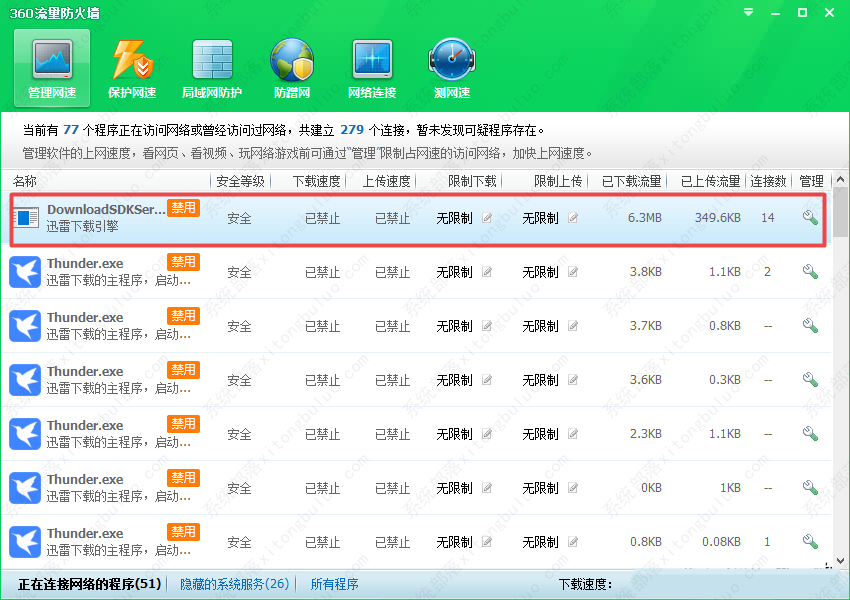Click Thunder bird icon in row with 3.8KB downloaded
The image size is (850, 600).
point(25,272)
